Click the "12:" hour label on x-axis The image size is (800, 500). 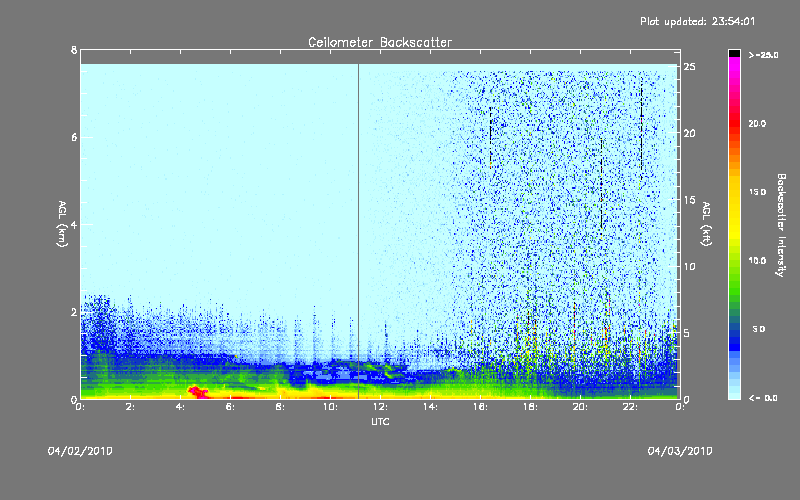point(381,407)
